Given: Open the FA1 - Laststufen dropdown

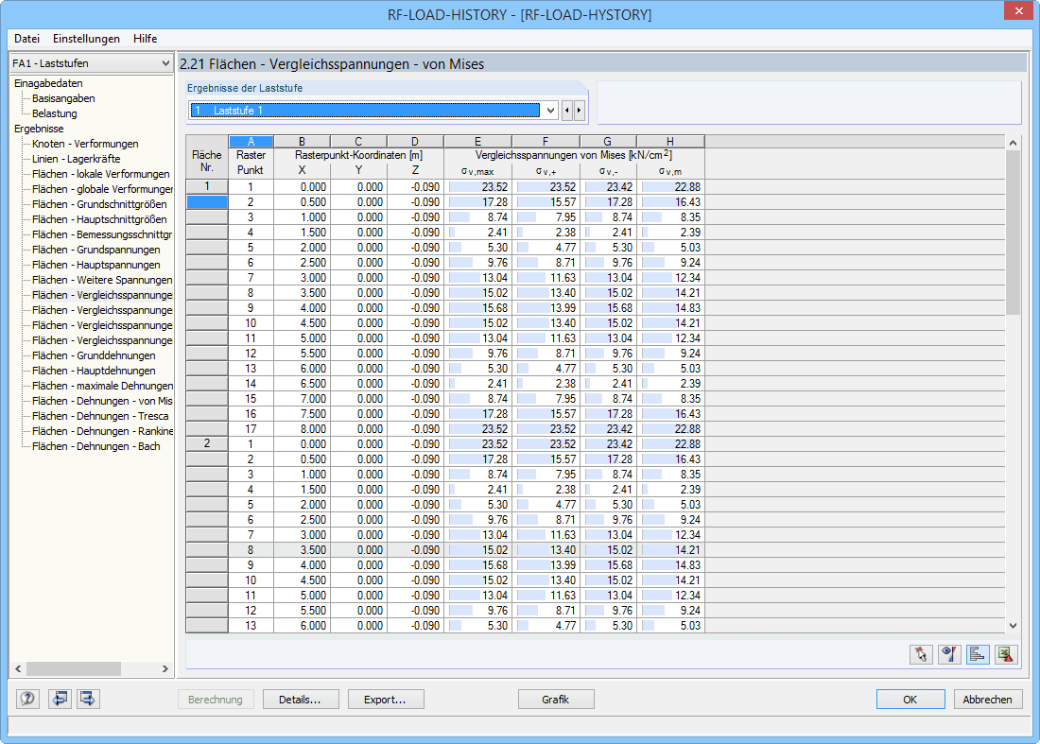Looking at the screenshot, I should tap(92, 63).
